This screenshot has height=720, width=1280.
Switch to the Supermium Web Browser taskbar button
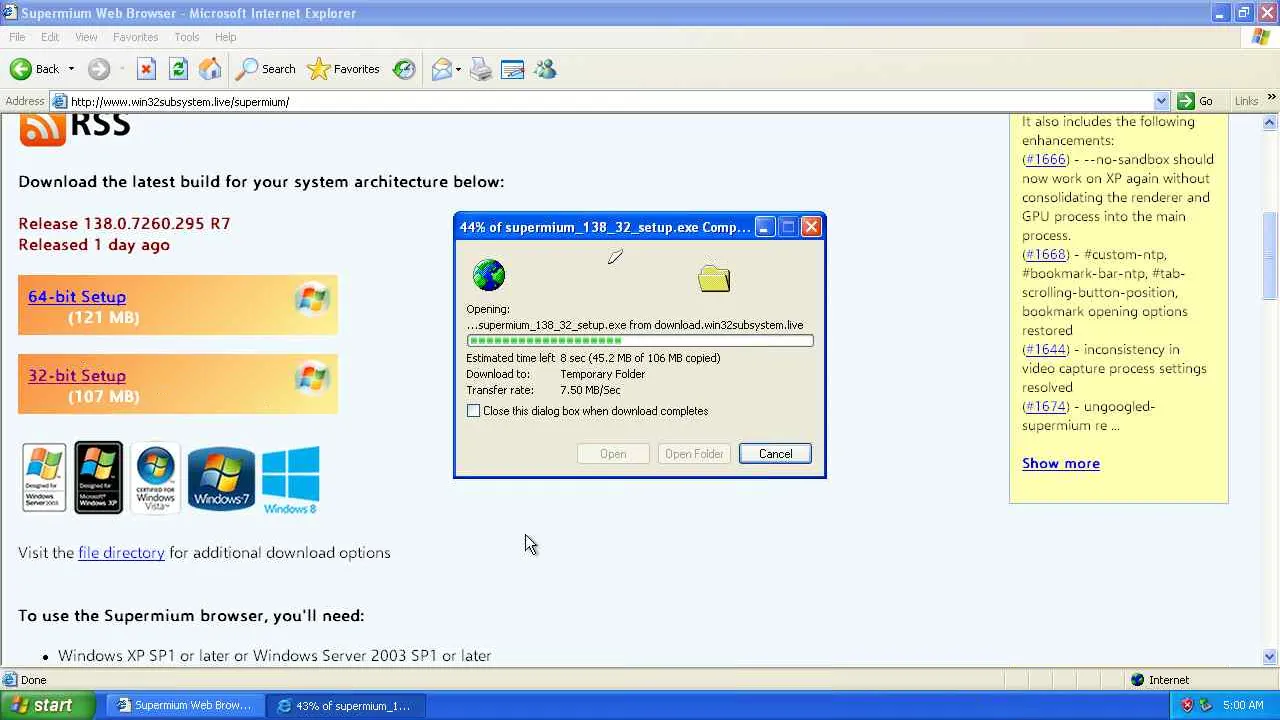[184, 705]
